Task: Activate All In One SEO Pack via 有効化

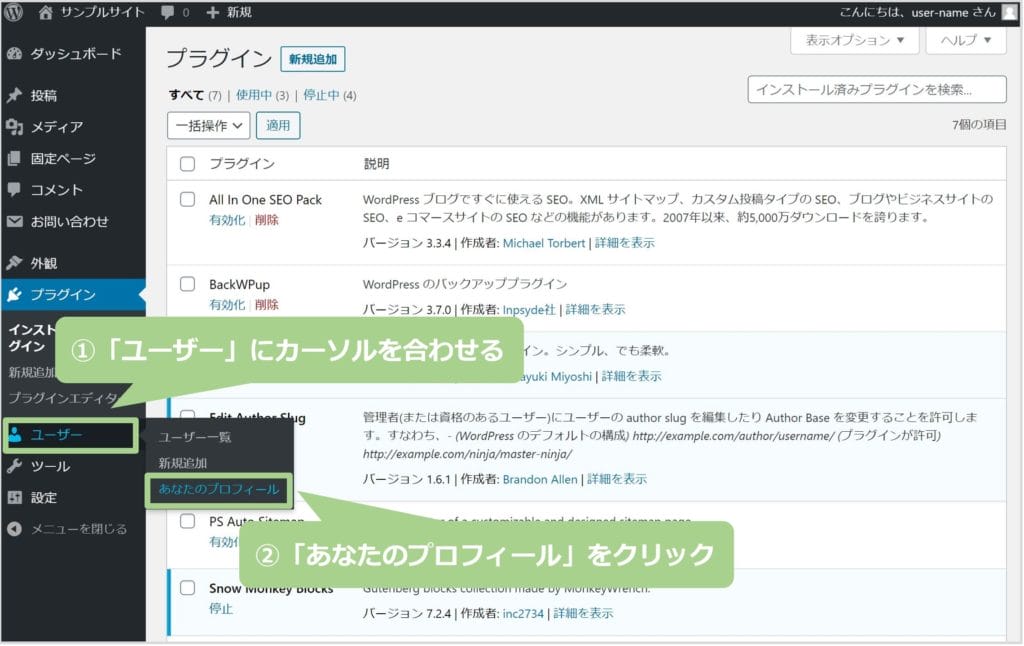Action: pos(227,220)
